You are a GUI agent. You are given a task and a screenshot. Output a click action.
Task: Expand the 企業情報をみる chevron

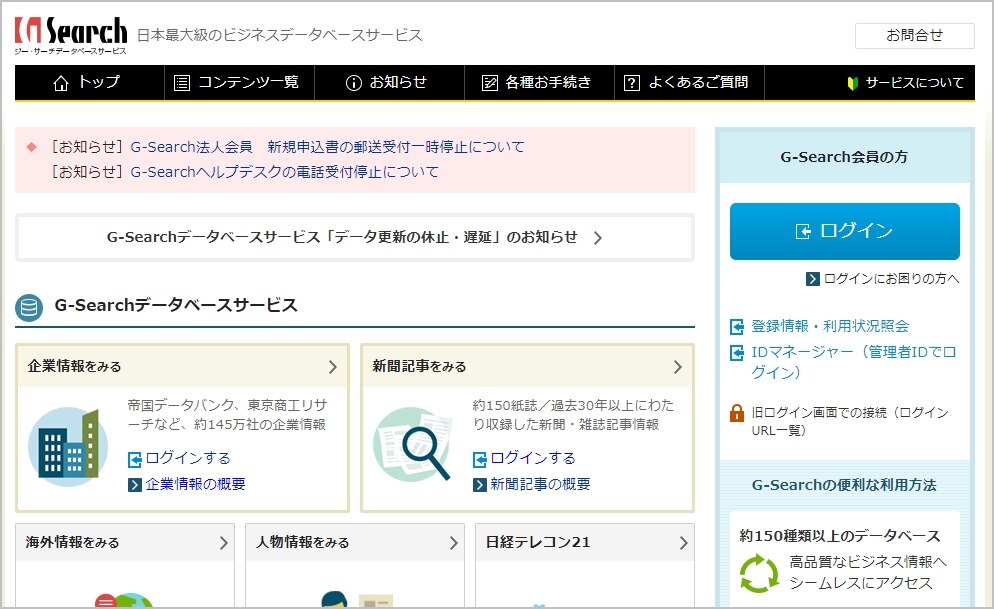(333, 367)
